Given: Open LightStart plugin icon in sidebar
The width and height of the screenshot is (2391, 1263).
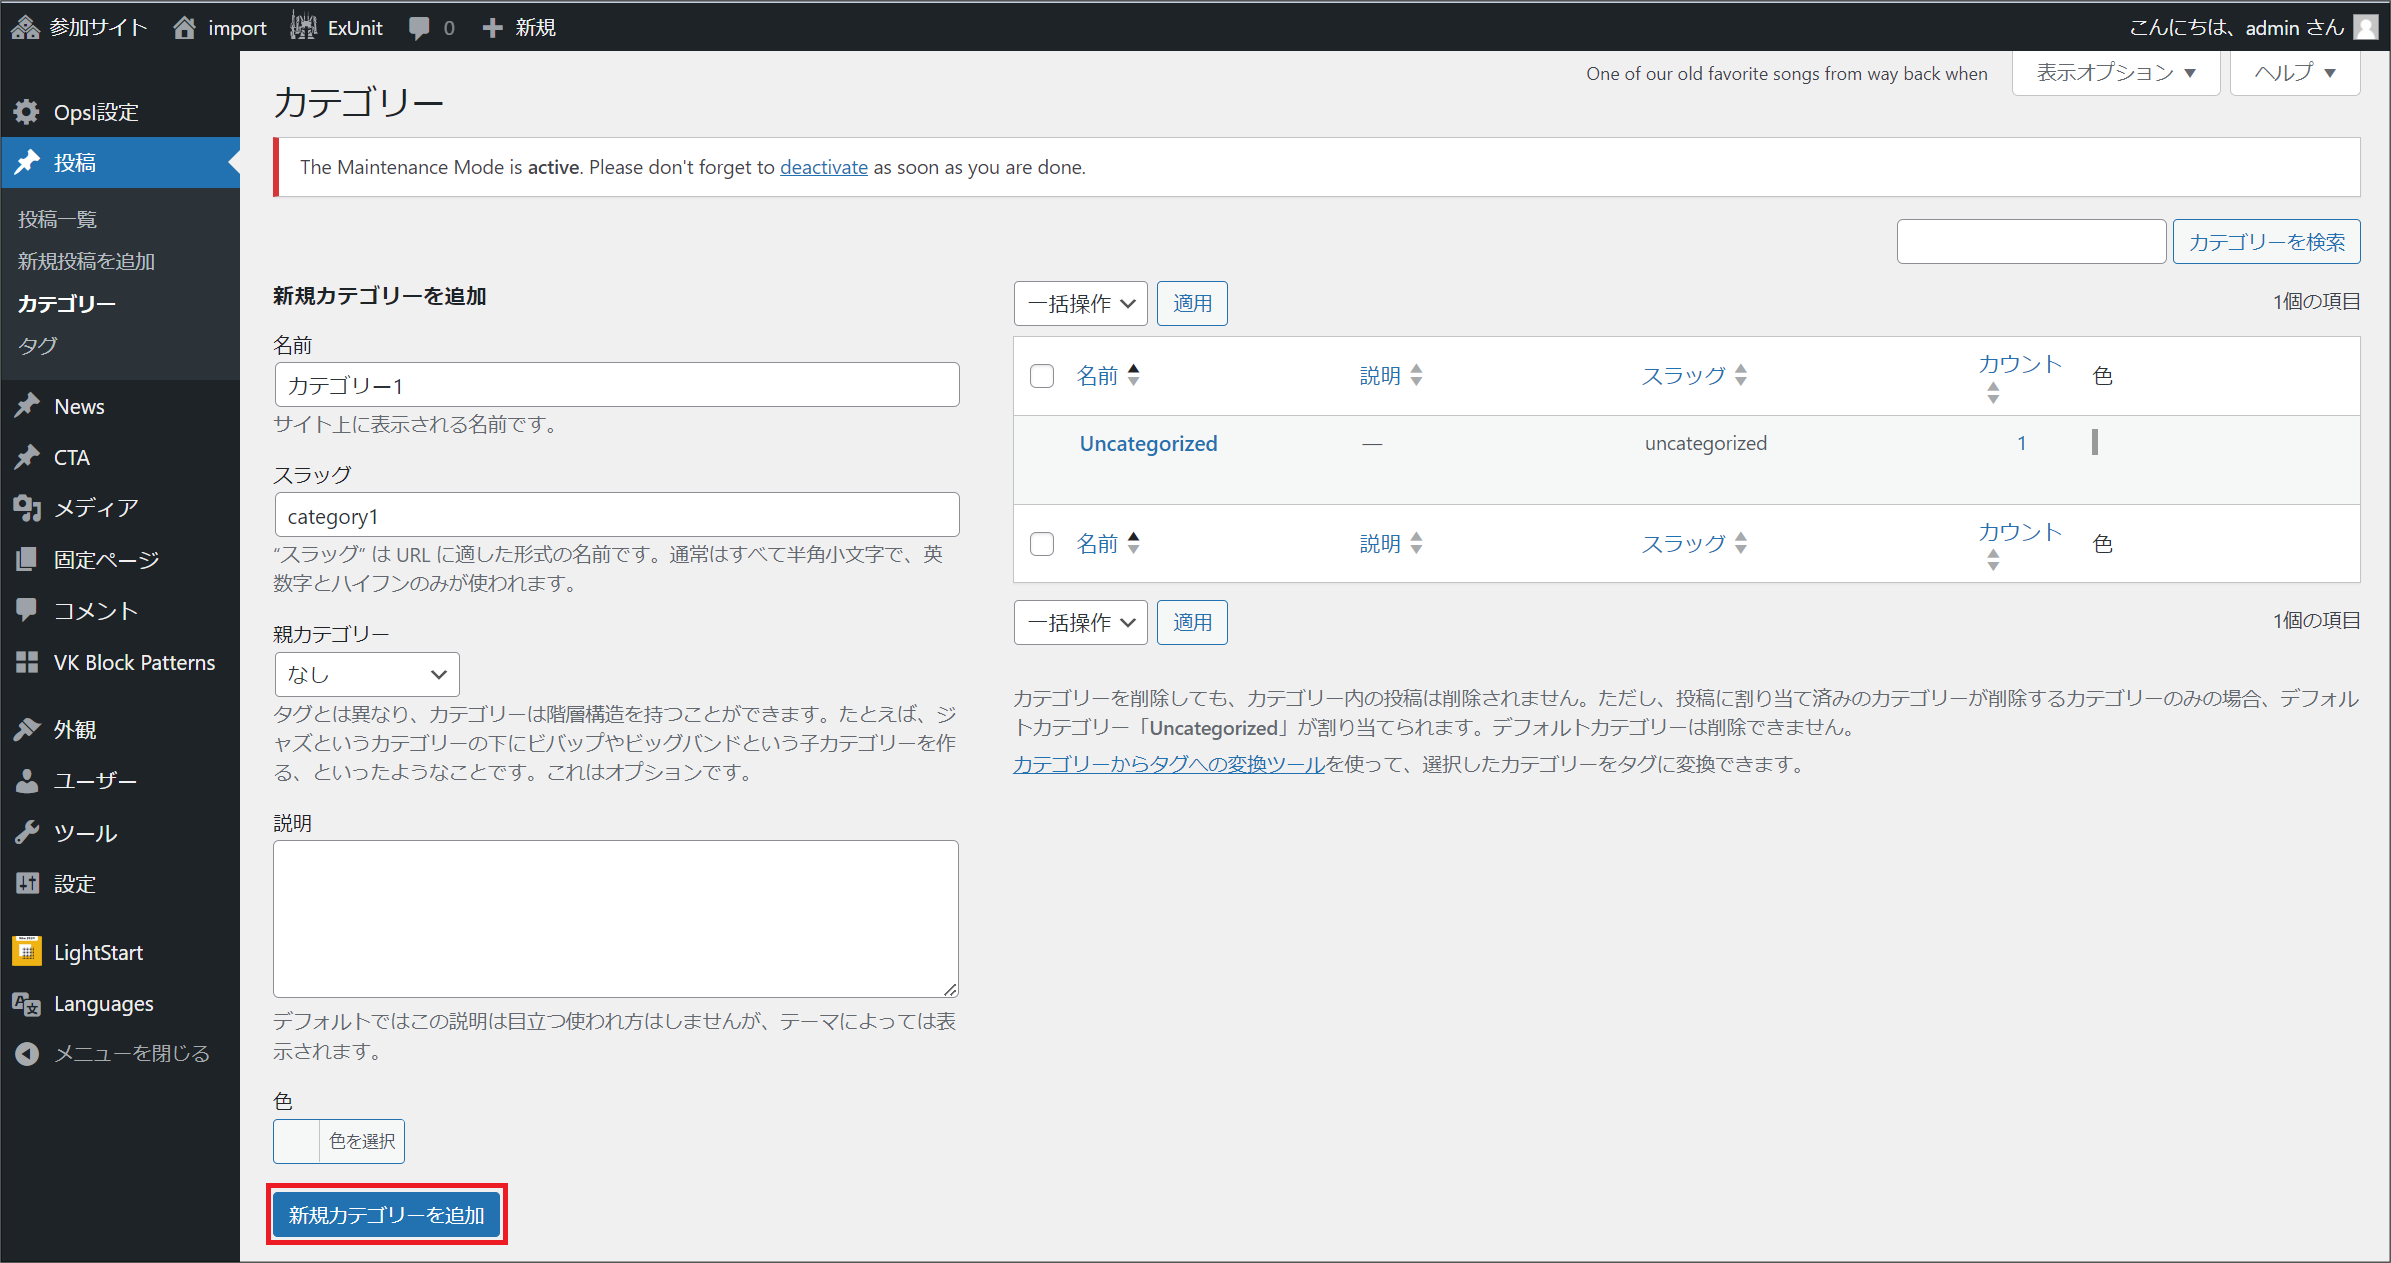Looking at the screenshot, I should (x=27, y=951).
